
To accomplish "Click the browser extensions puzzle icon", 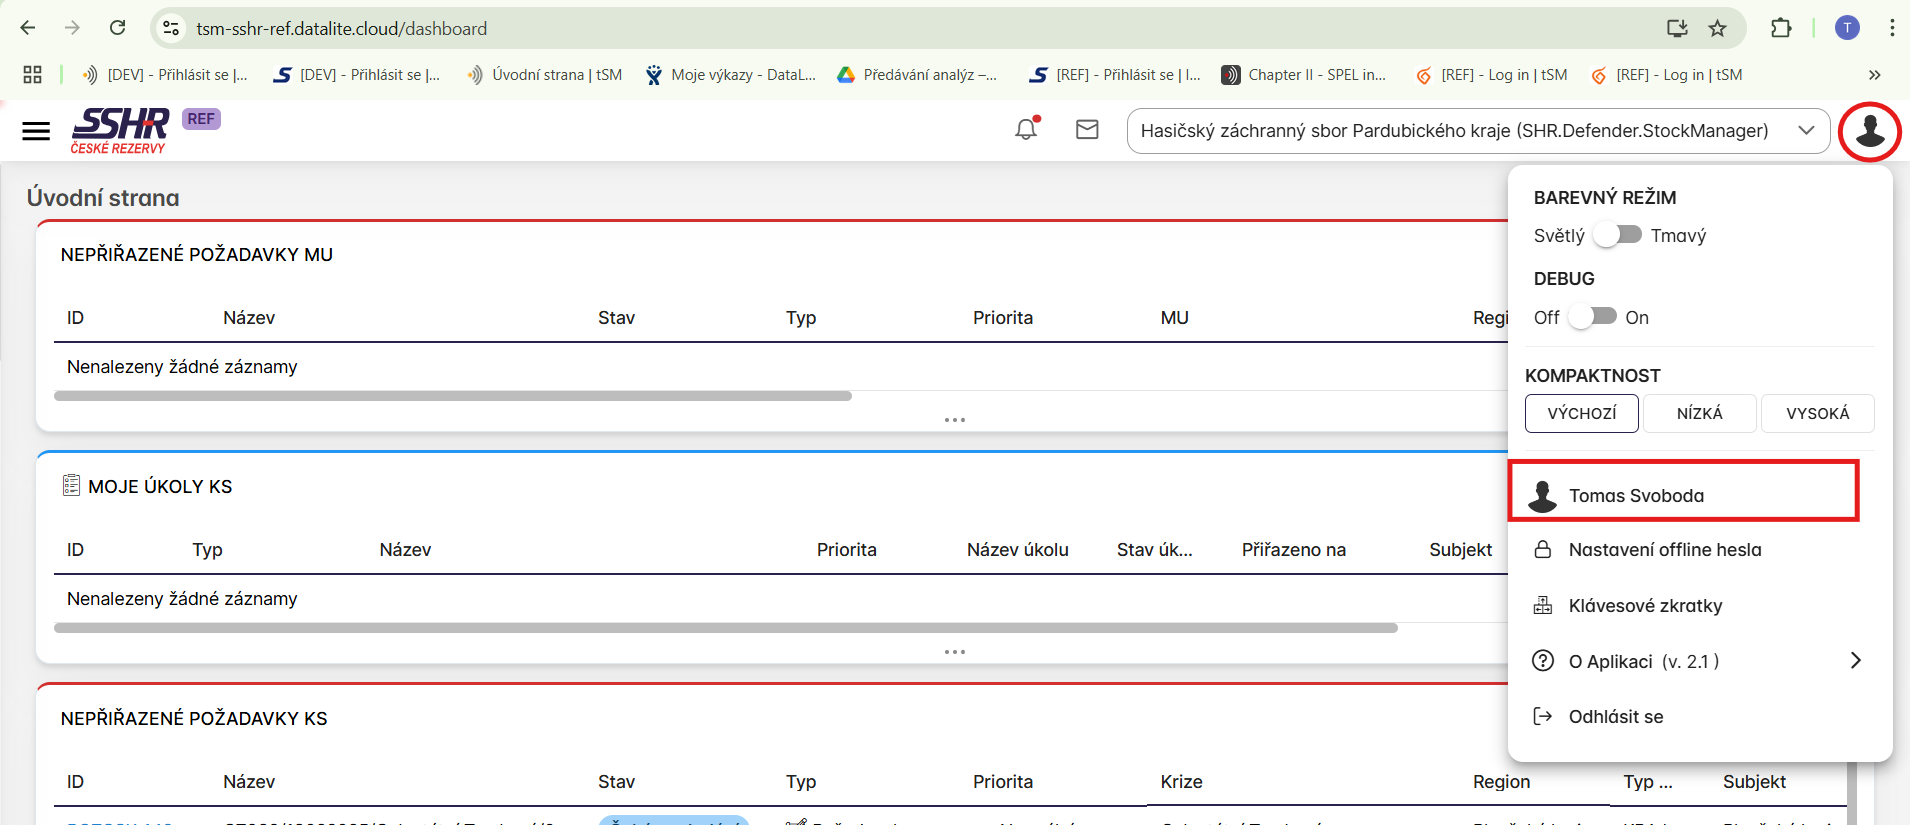I will [x=1781, y=28].
